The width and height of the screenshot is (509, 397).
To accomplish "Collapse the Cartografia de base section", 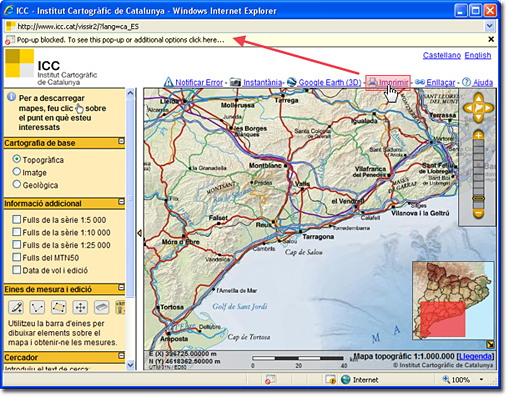I will click(x=121, y=141).
